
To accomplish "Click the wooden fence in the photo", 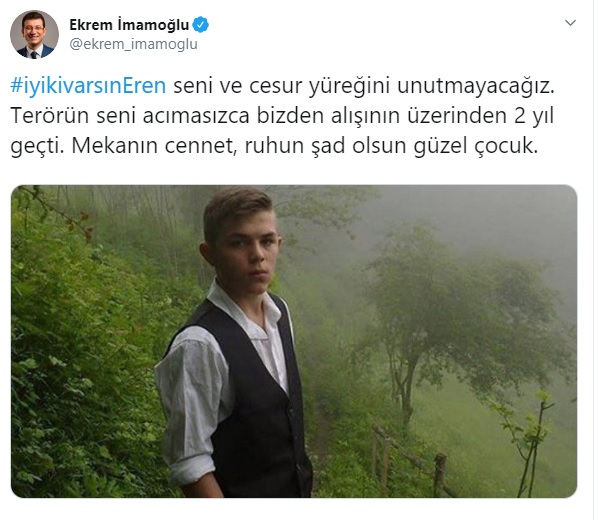I will pyautogui.click(x=410, y=462).
